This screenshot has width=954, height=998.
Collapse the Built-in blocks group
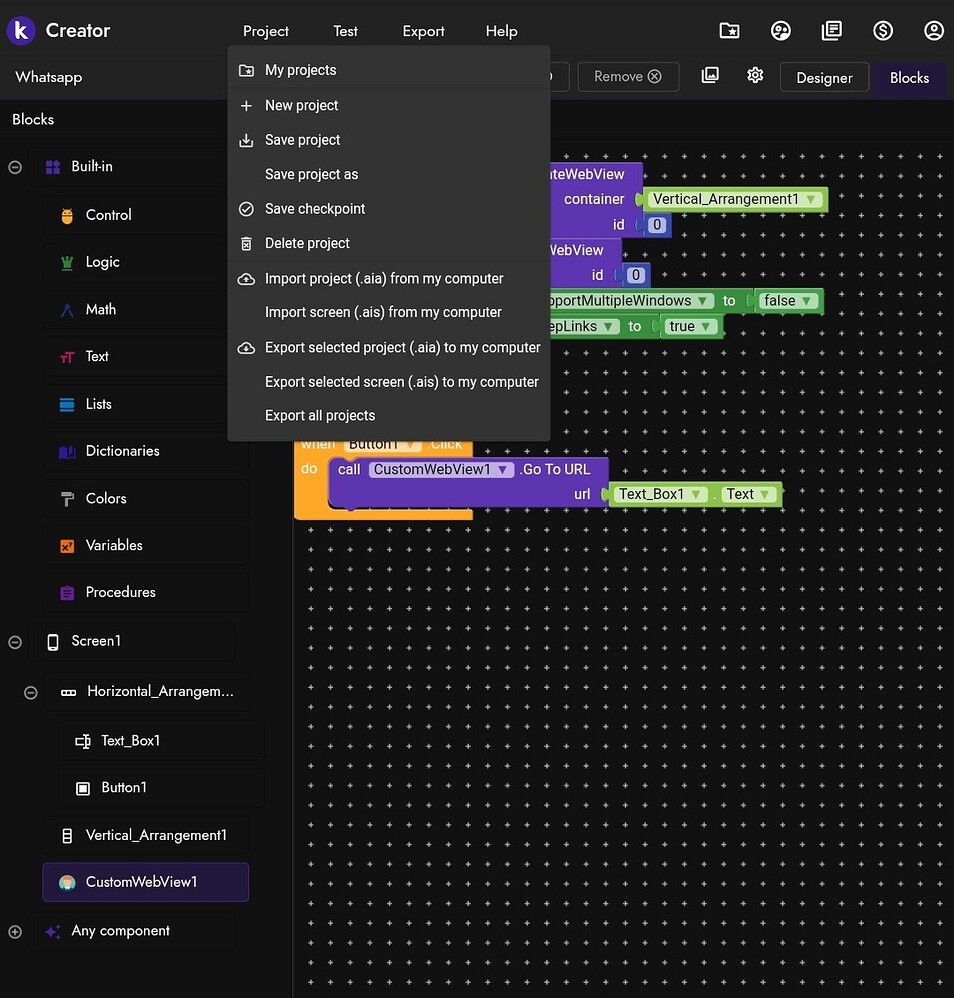[15, 167]
